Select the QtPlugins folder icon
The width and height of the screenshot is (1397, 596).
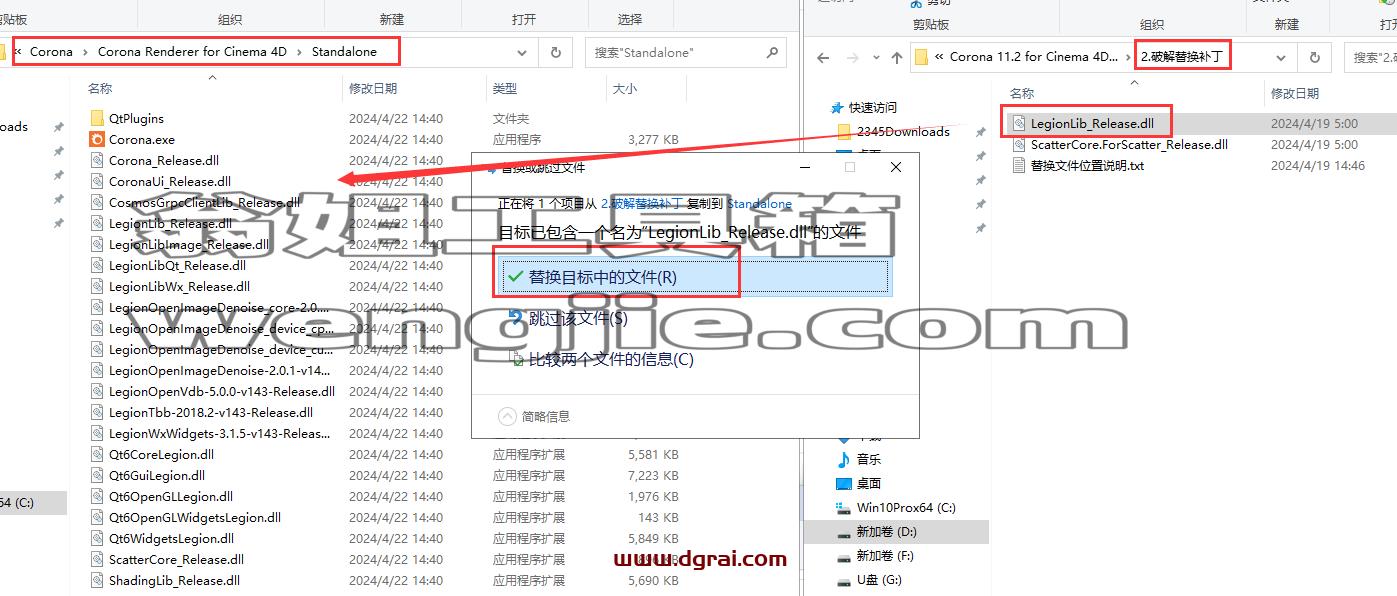[97, 118]
